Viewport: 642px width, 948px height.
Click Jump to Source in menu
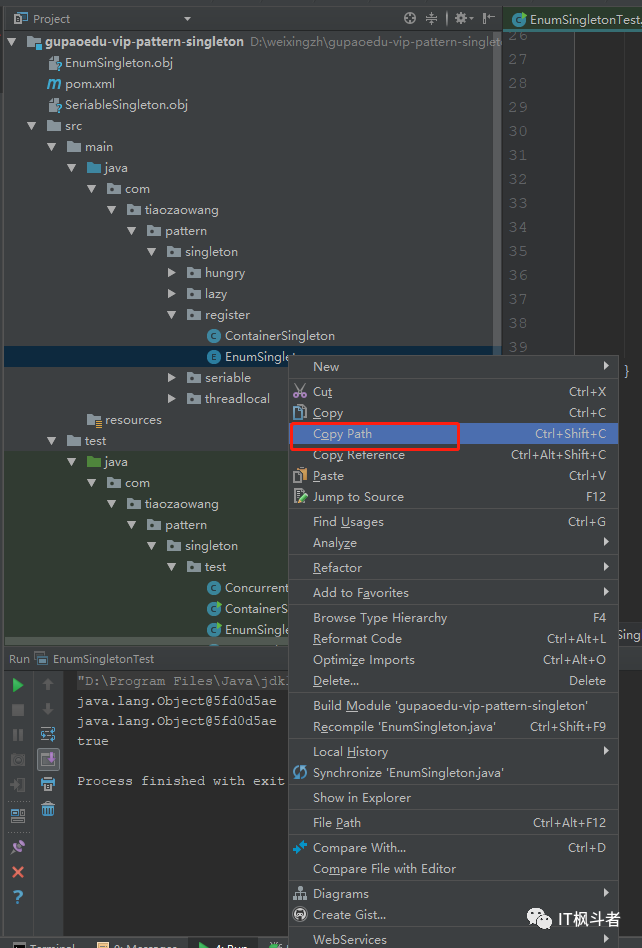coord(453,497)
